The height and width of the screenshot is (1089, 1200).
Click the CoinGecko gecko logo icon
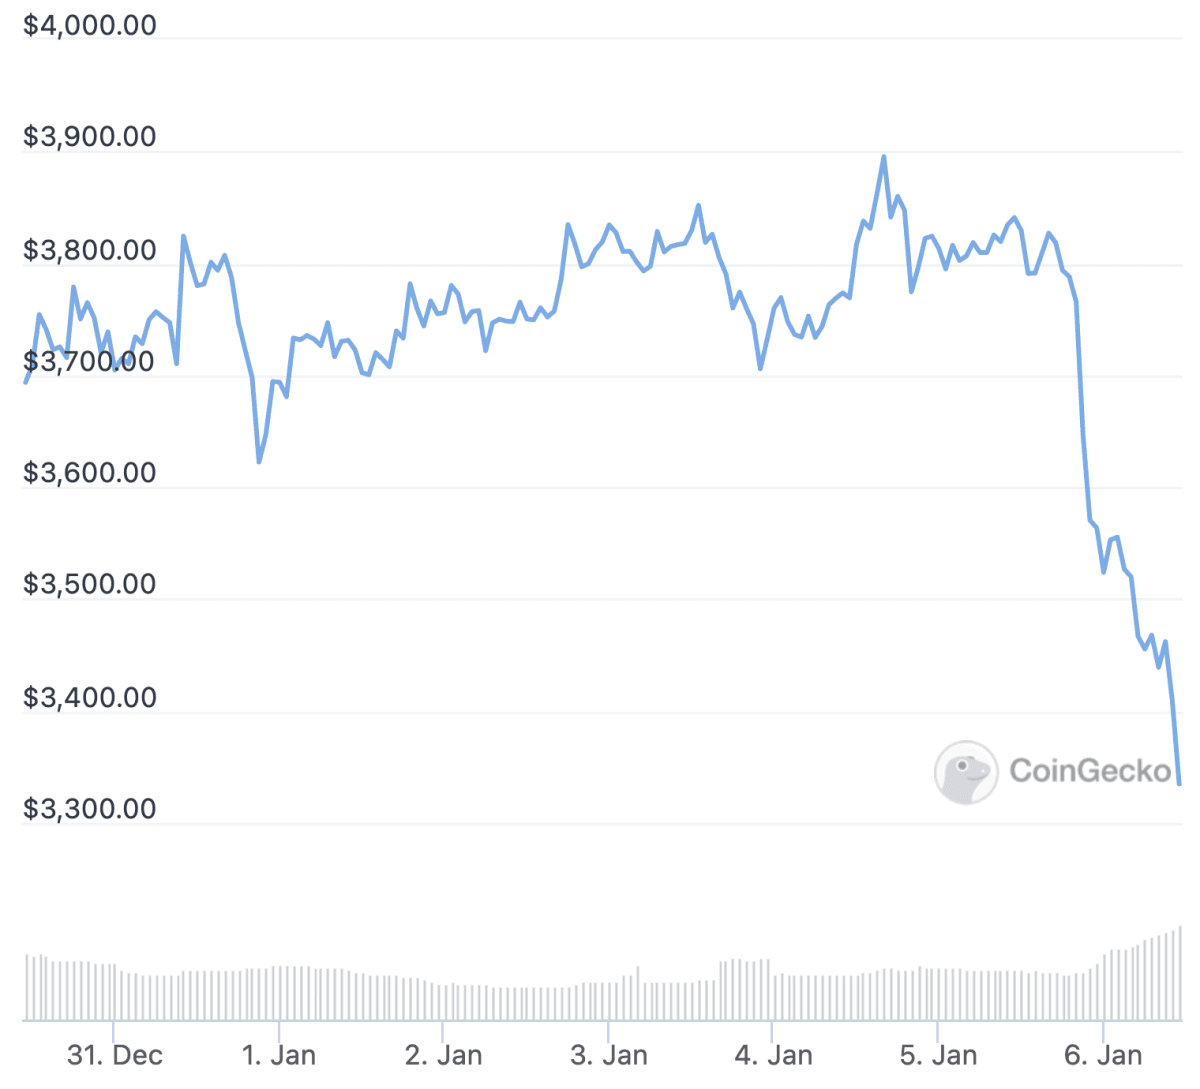966,772
